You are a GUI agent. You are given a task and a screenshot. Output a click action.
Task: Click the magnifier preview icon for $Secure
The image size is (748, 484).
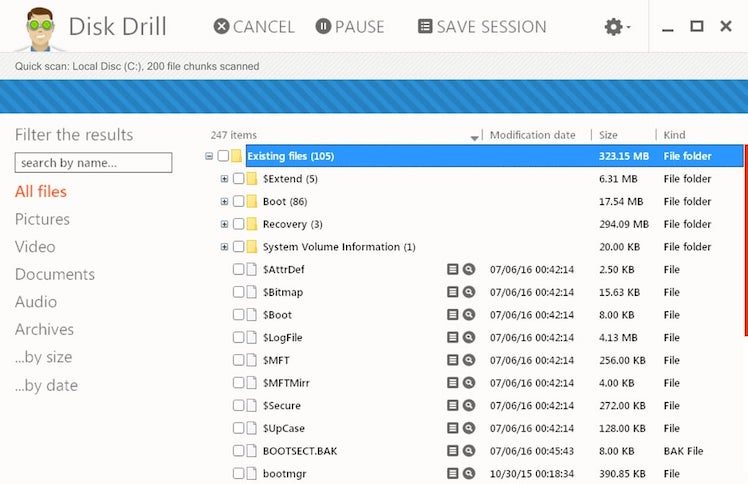[x=468, y=406]
